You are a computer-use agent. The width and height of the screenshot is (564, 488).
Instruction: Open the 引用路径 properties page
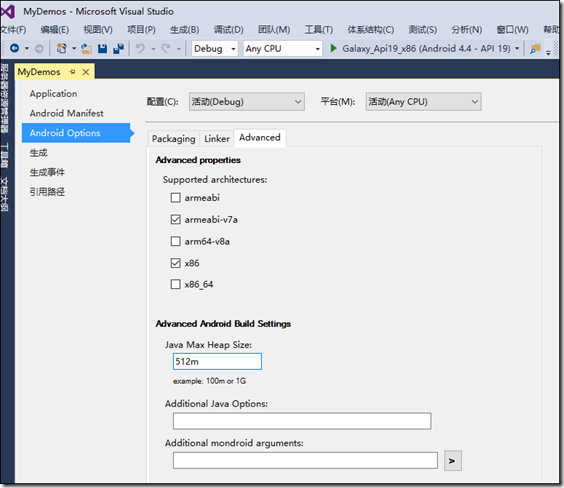click(47, 192)
